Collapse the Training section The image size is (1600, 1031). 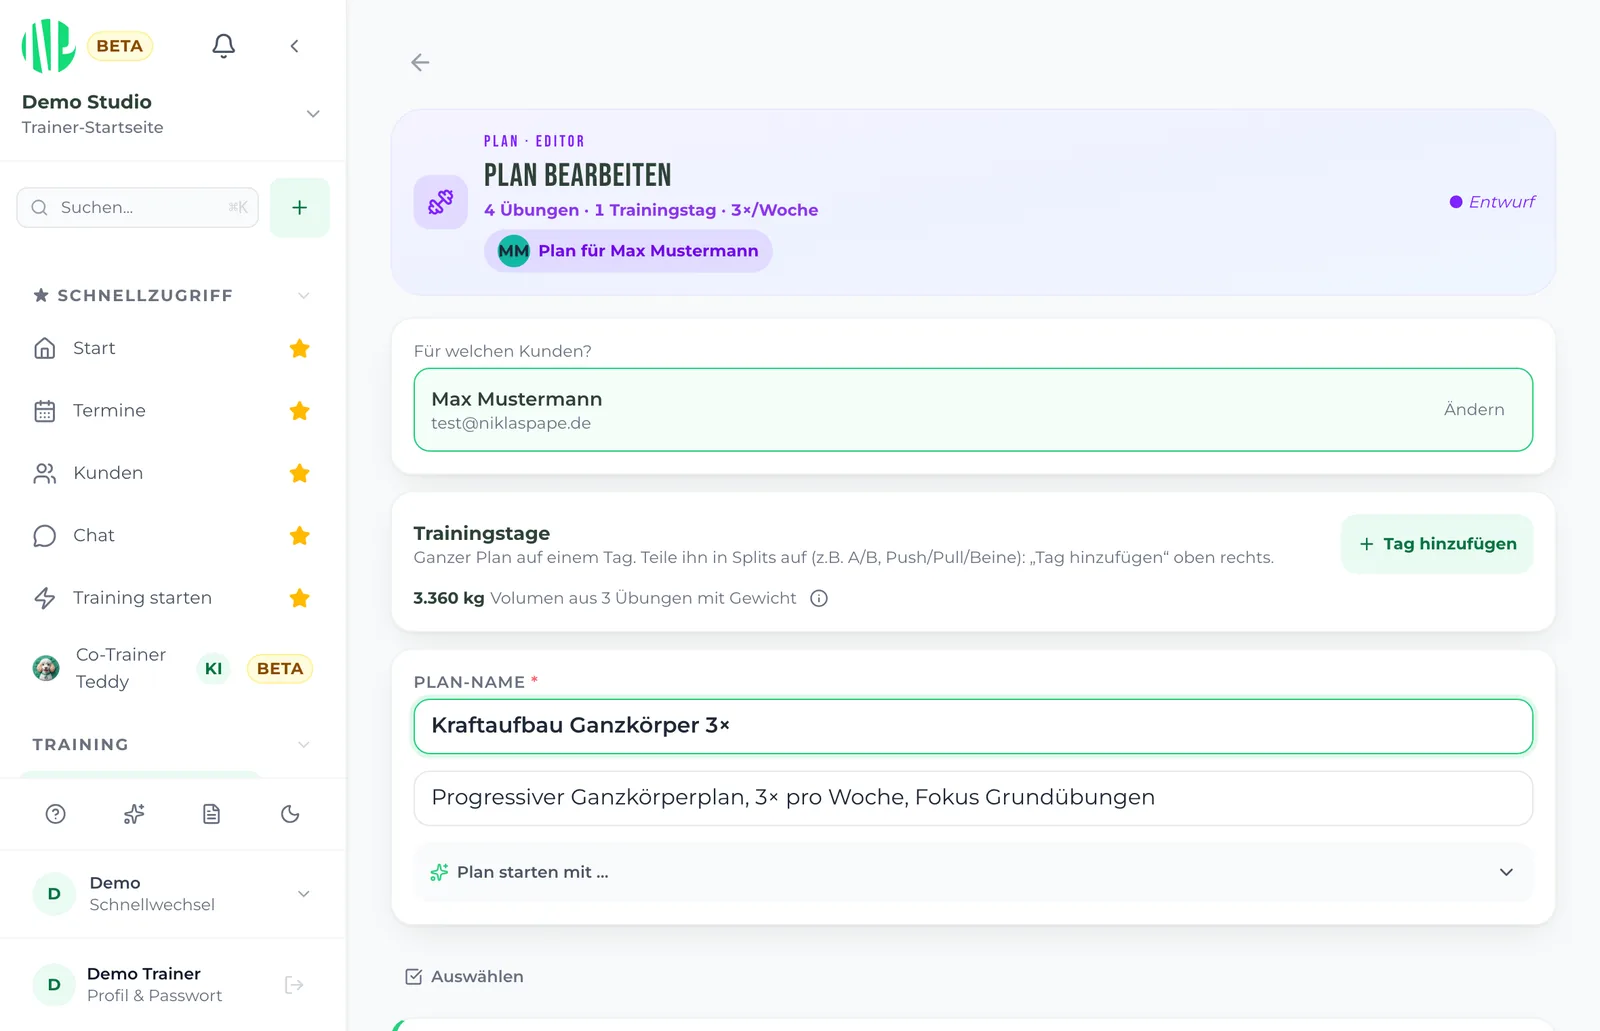tap(304, 745)
